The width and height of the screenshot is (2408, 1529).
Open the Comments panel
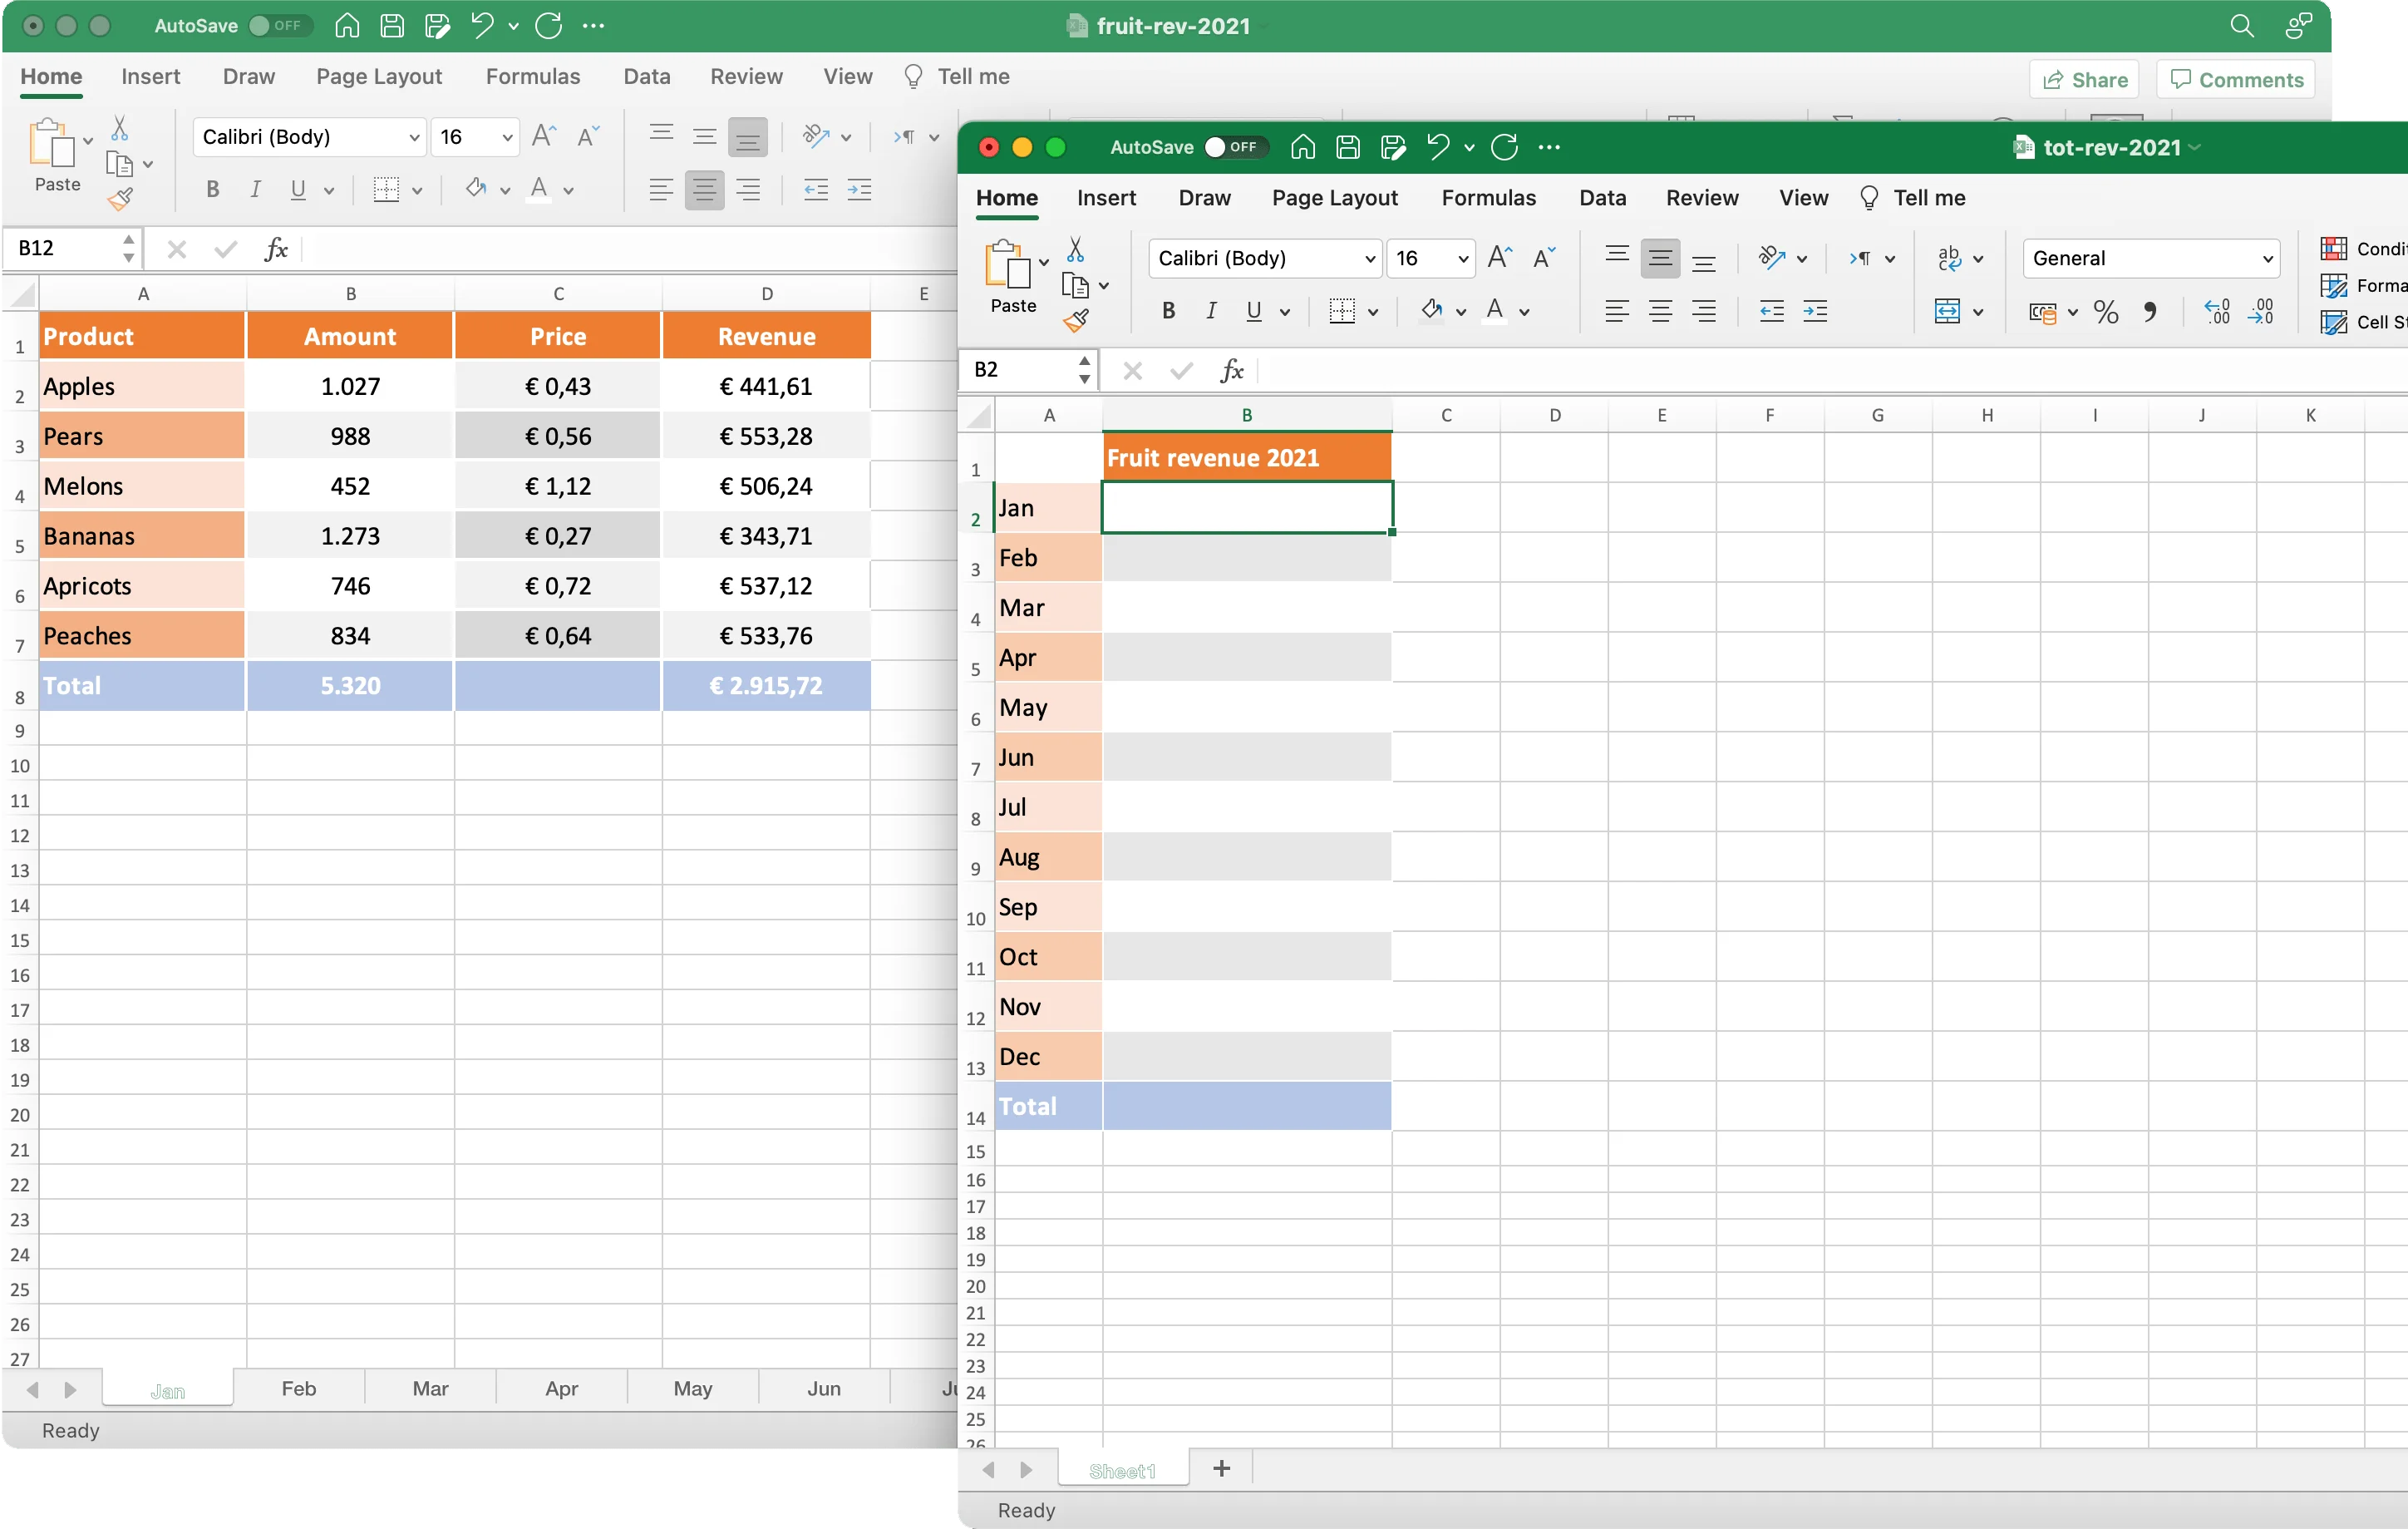pyautogui.click(x=2235, y=79)
